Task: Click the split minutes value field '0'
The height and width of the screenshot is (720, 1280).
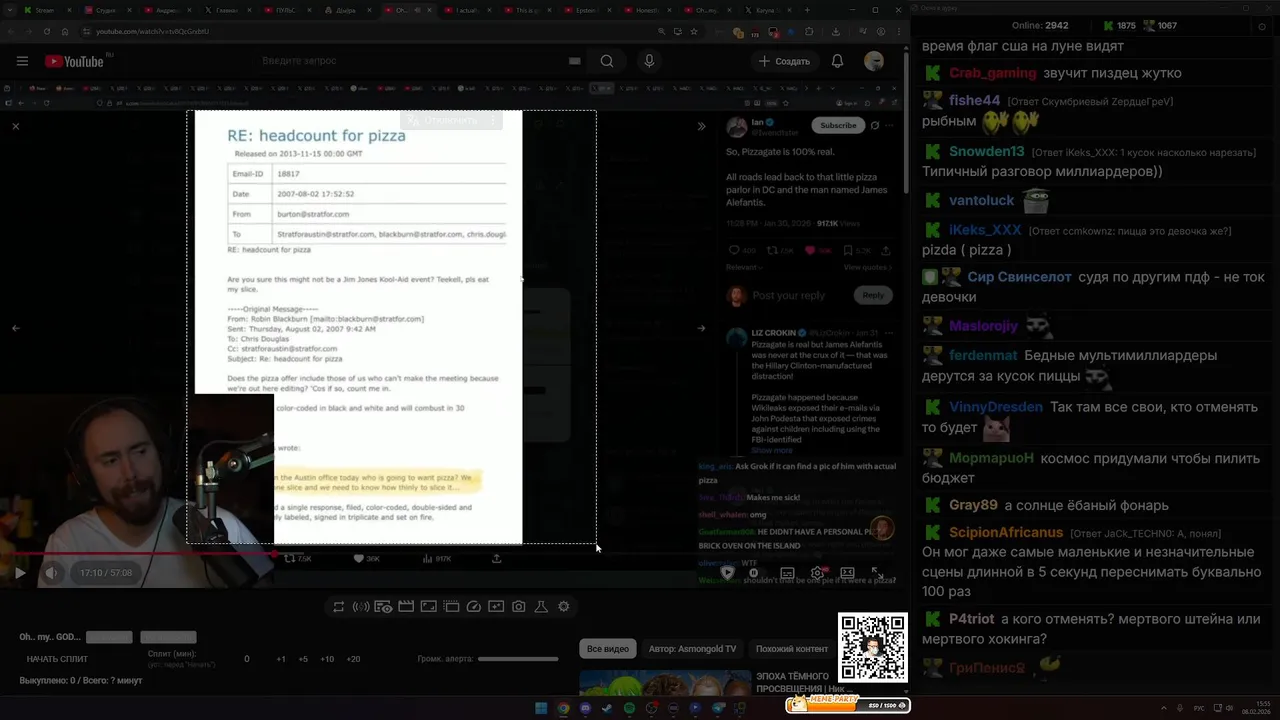Action: (247, 659)
